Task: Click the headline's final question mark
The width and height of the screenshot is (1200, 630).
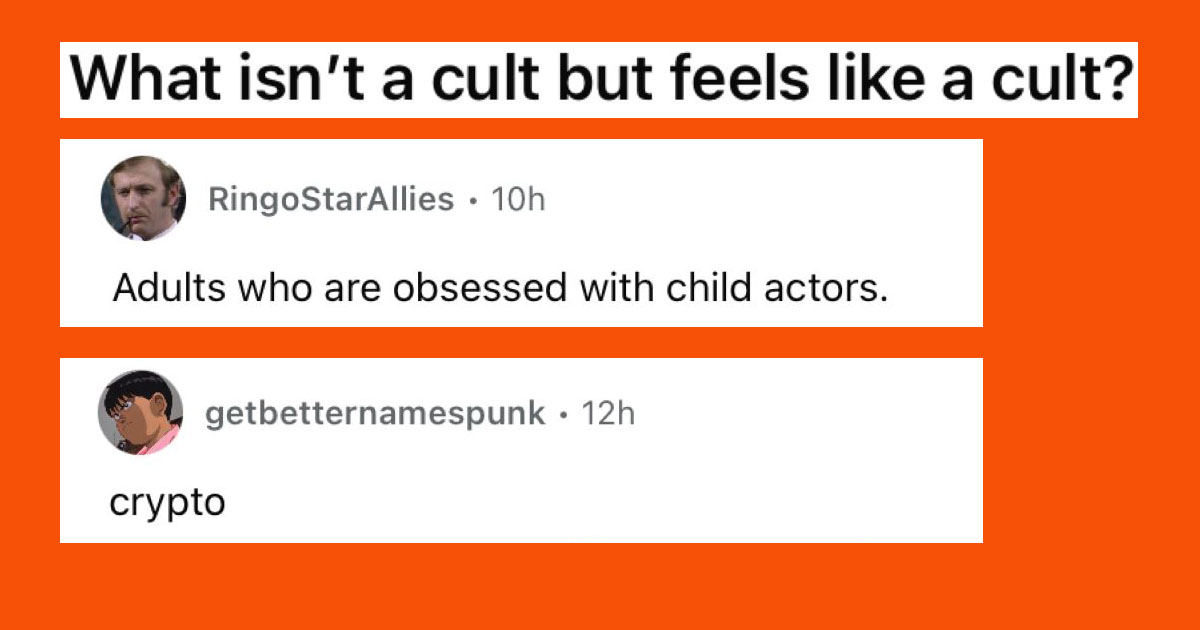Action: pyautogui.click(x=1113, y=81)
